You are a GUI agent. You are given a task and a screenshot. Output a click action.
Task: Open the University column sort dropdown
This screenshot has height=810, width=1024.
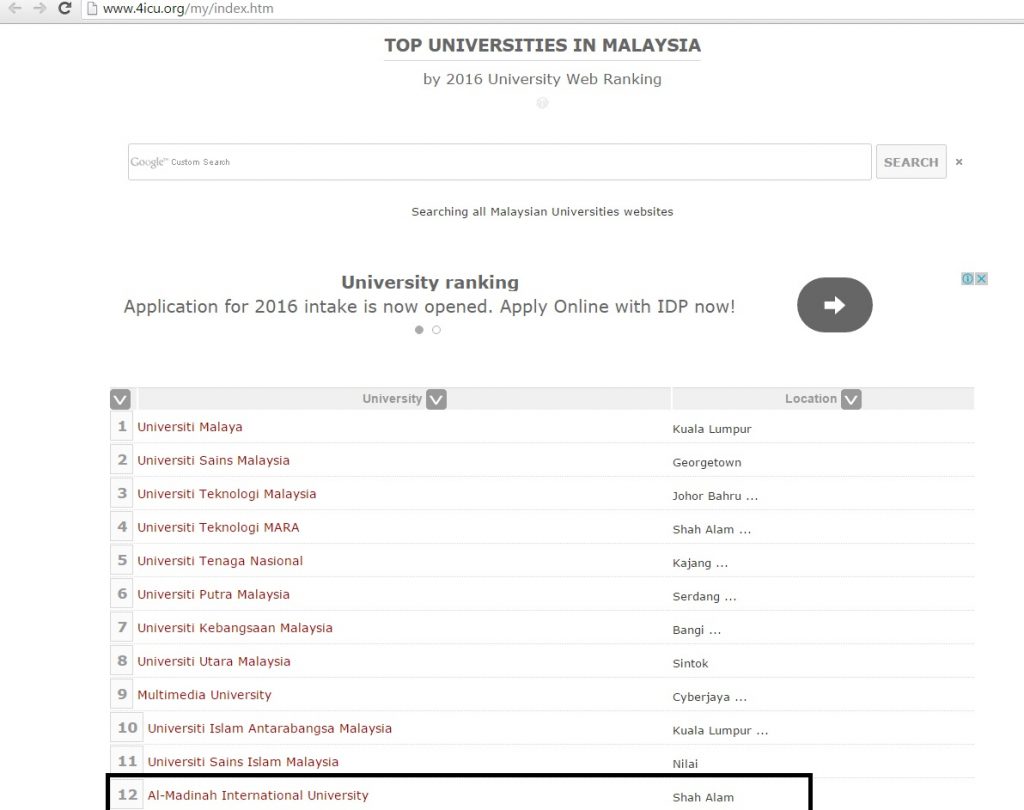pyautogui.click(x=436, y=400)
